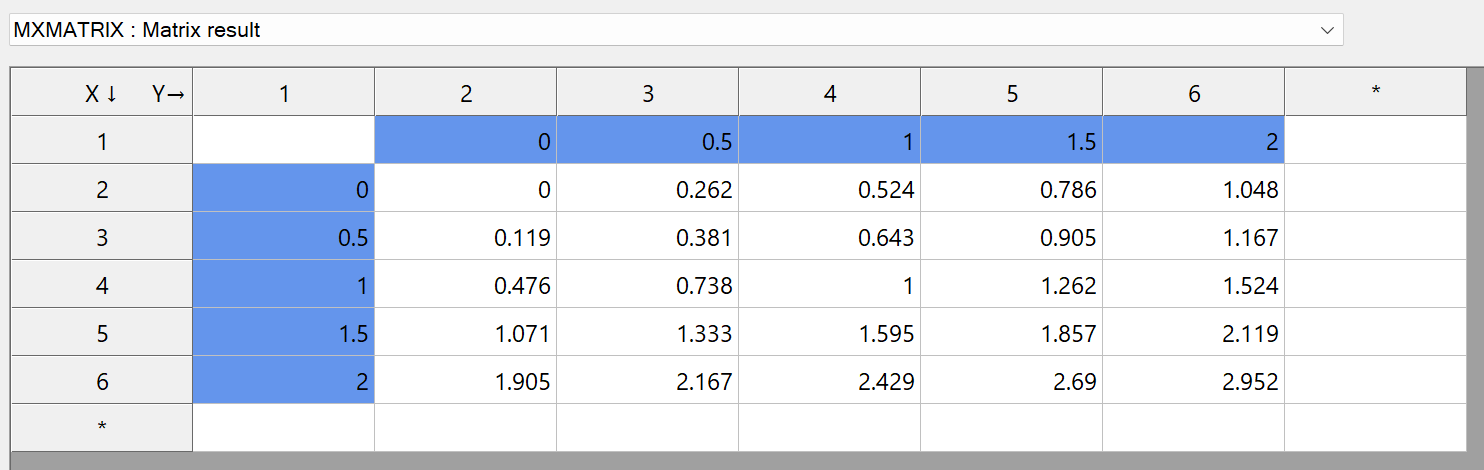
Task: Select row header 4
Action: pos(102,285)
